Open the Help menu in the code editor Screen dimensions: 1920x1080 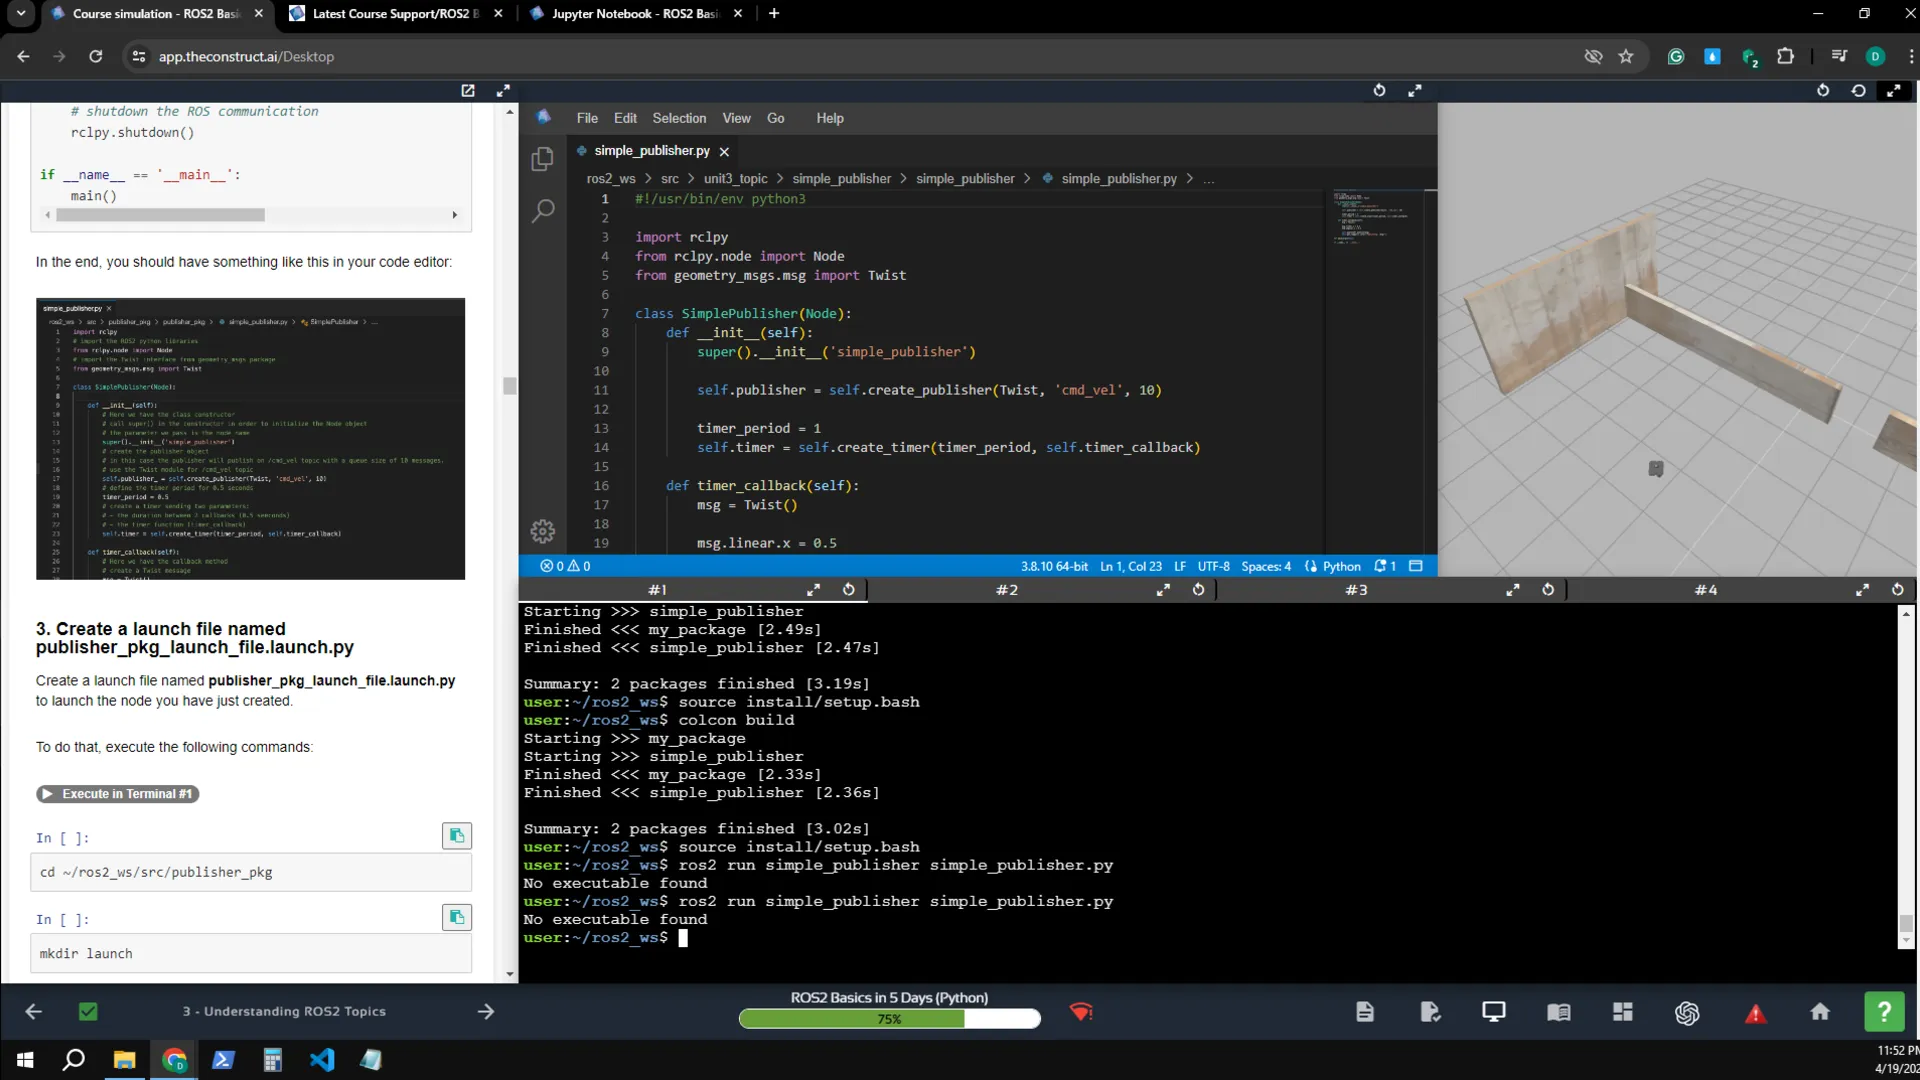click(x=830, y=118)
